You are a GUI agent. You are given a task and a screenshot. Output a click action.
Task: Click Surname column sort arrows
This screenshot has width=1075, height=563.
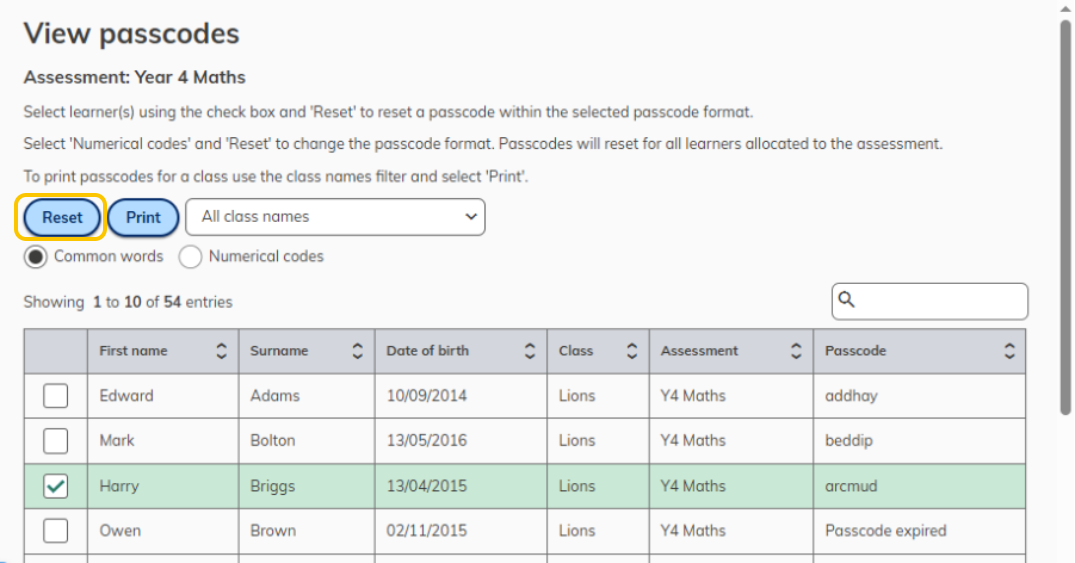point(357,351)
